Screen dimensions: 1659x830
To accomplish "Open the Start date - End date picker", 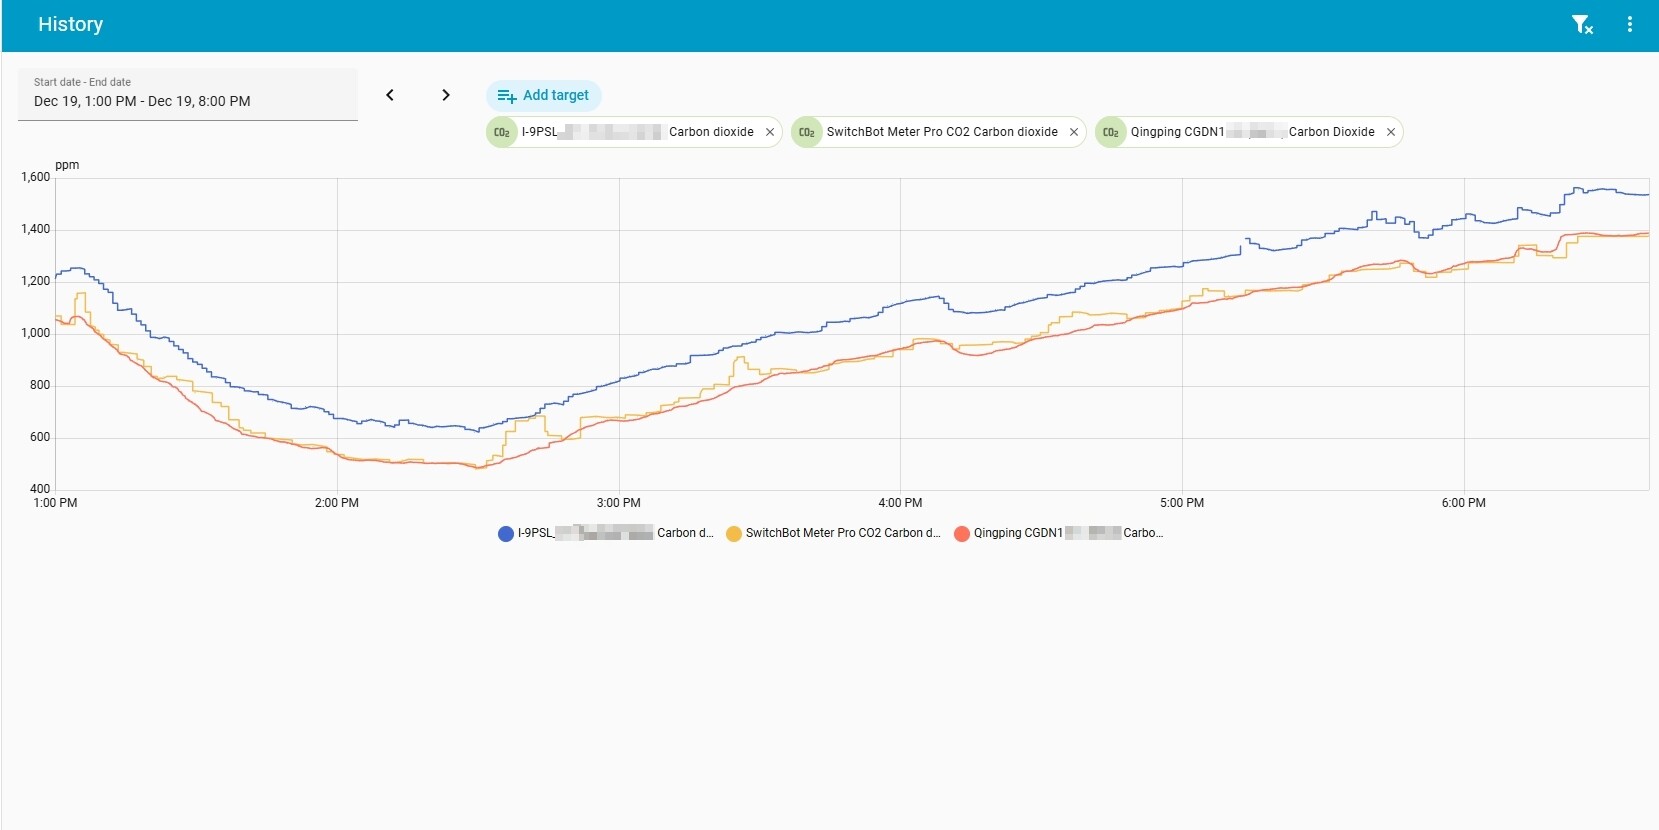I will (188, 95).
